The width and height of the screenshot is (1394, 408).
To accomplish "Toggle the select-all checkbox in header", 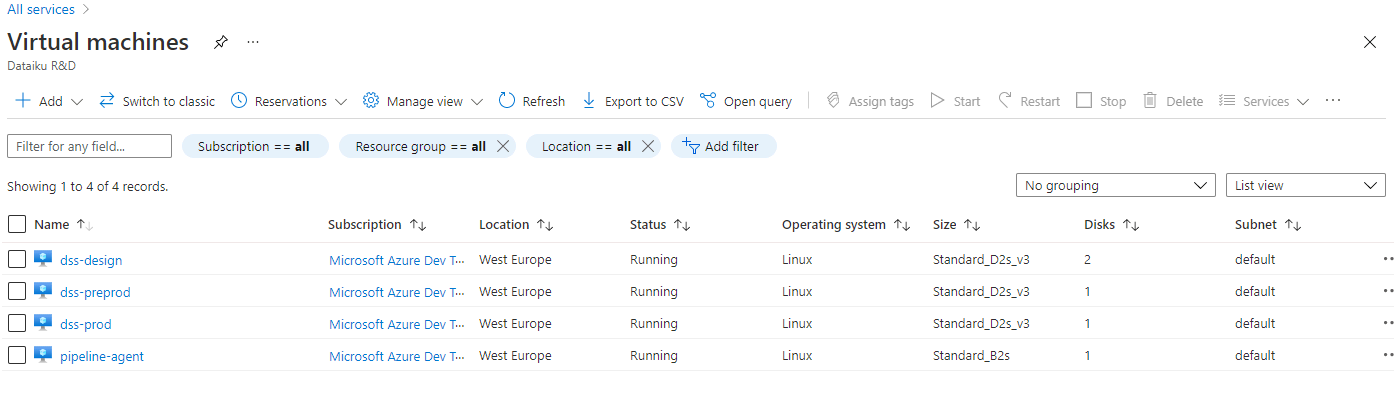I will 17,225.
